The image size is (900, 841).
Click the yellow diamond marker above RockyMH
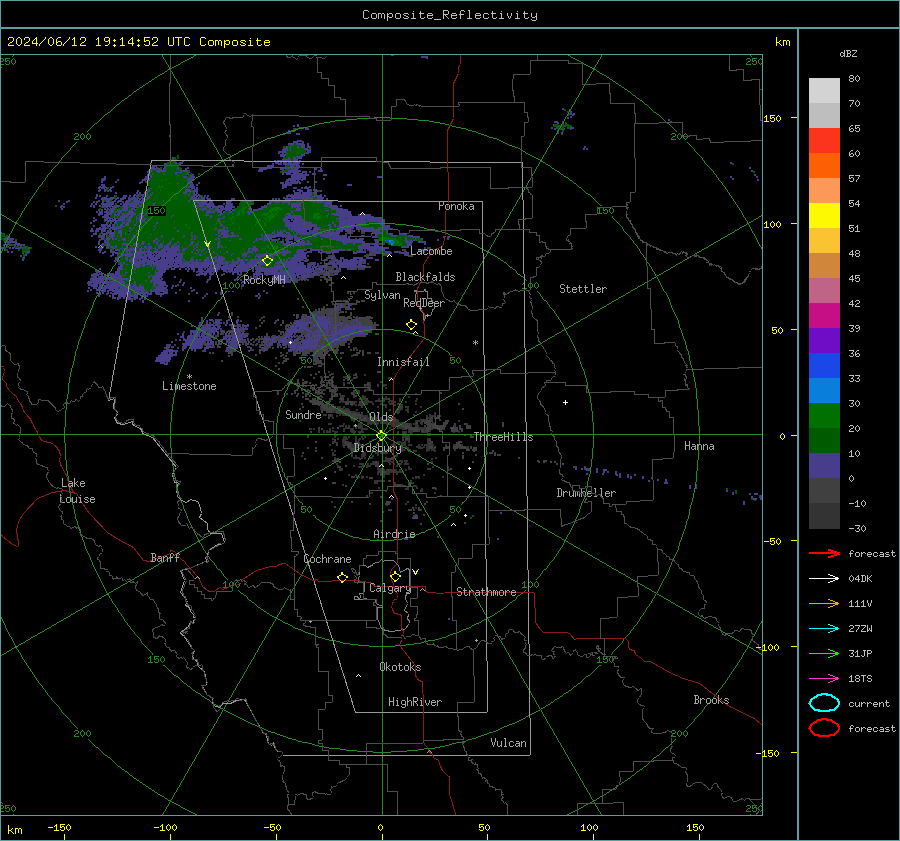coord(267,261)
